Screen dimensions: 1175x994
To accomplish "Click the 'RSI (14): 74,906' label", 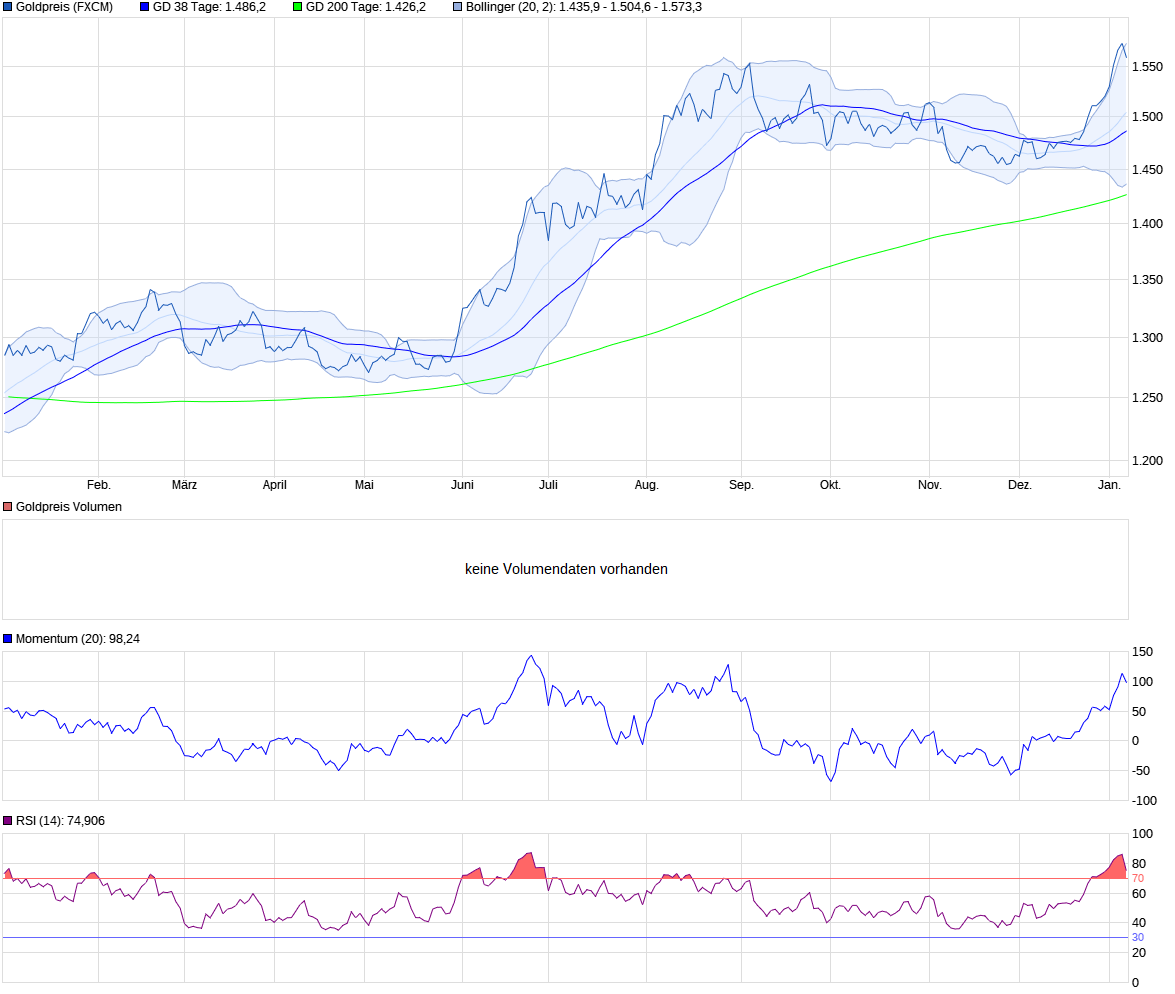I will click(x=60, y=821).
